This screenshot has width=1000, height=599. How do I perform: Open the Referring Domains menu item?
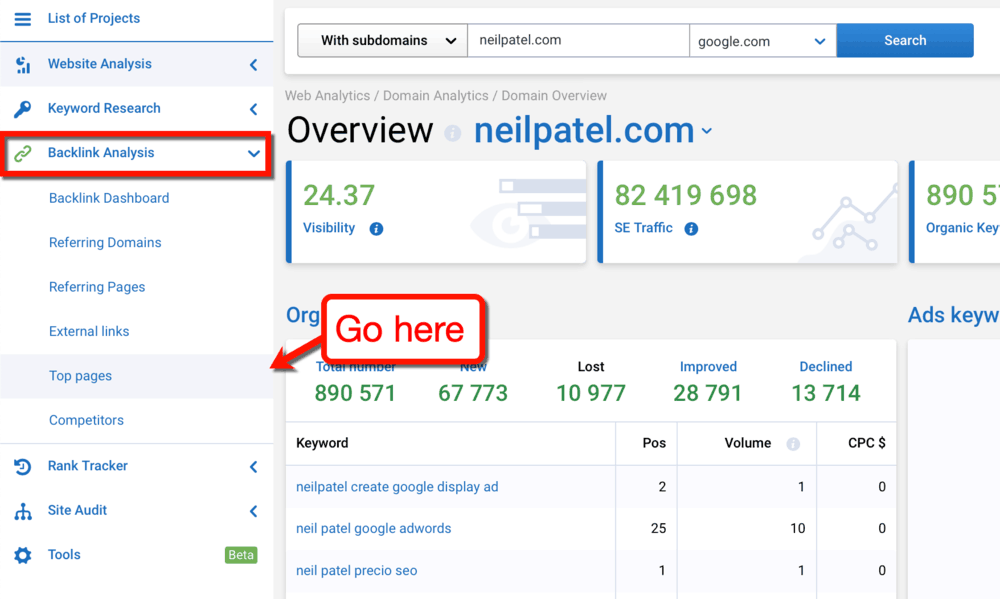click(x=105, y=243)
